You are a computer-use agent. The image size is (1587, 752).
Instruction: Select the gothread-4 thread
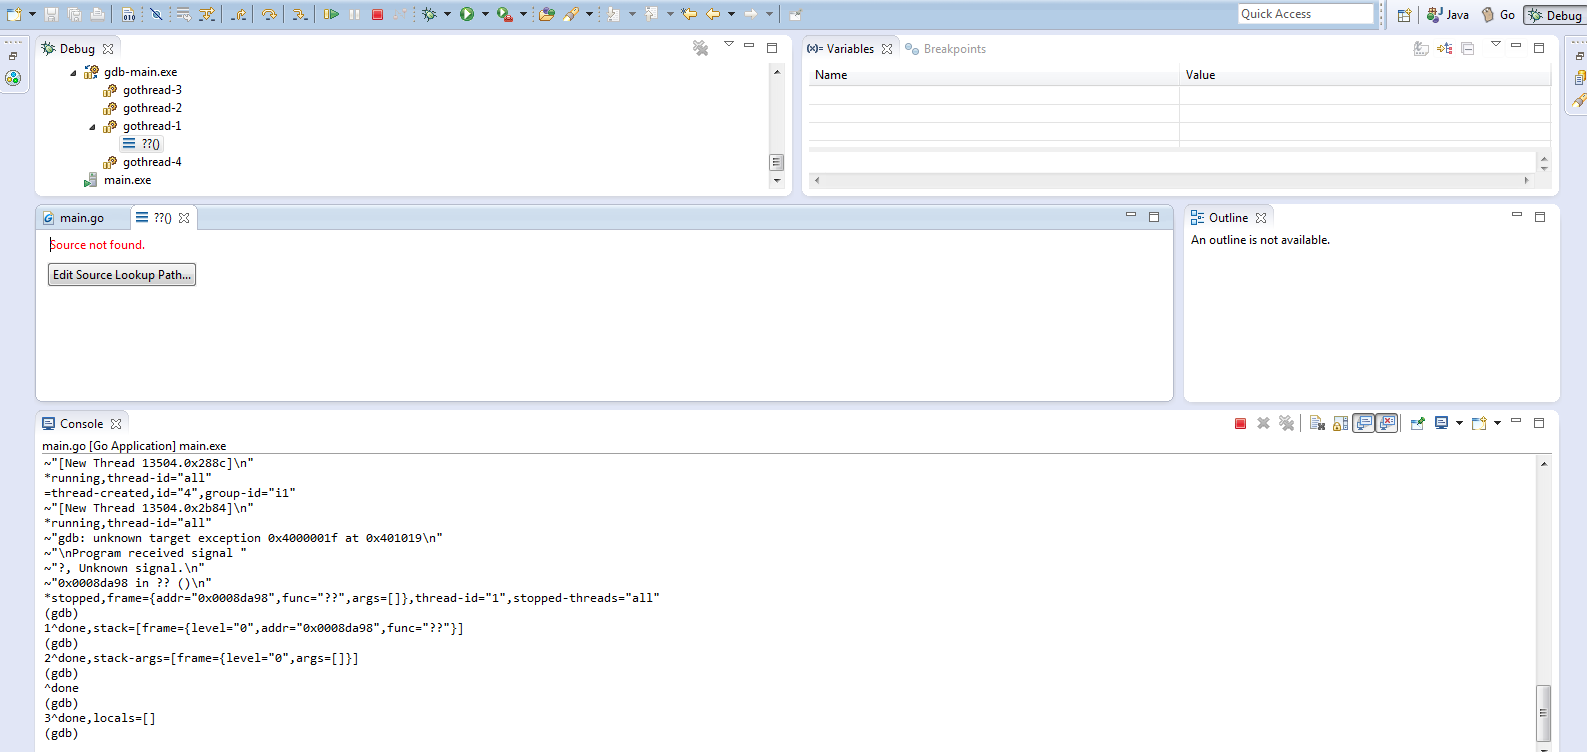[152, 162]
